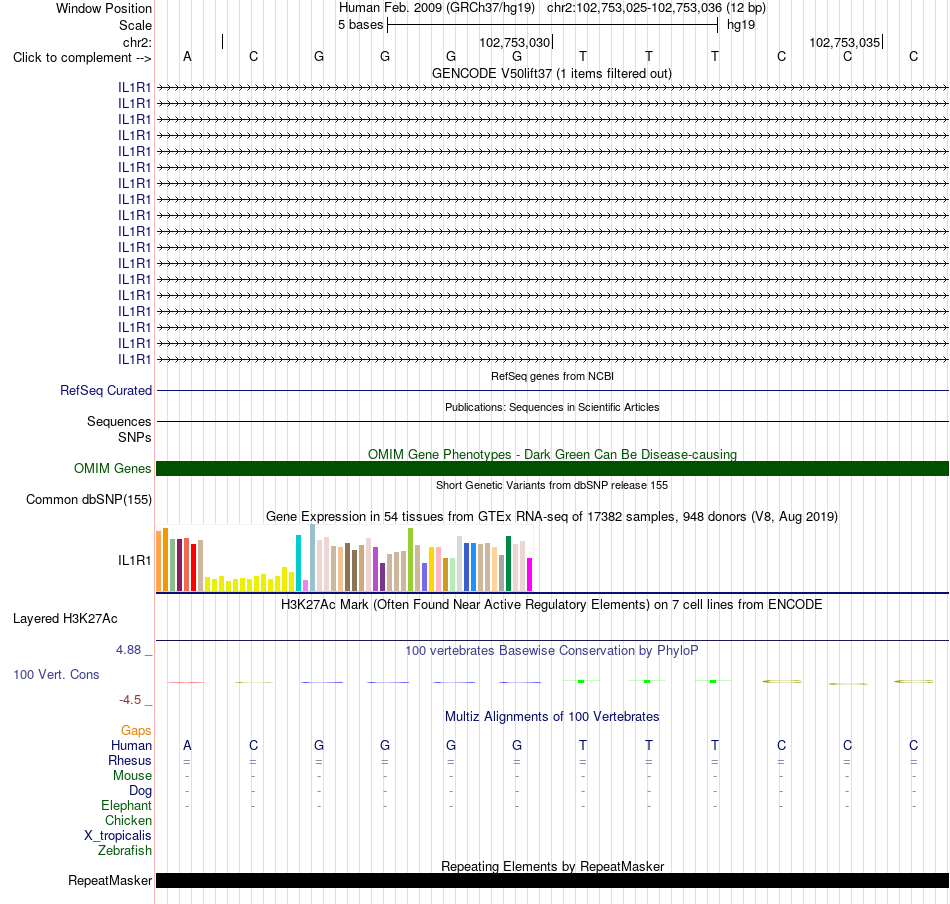950x904 pixels.
Task: Click the 'RepeatMasker' track label
Action: tap(110, 880)
